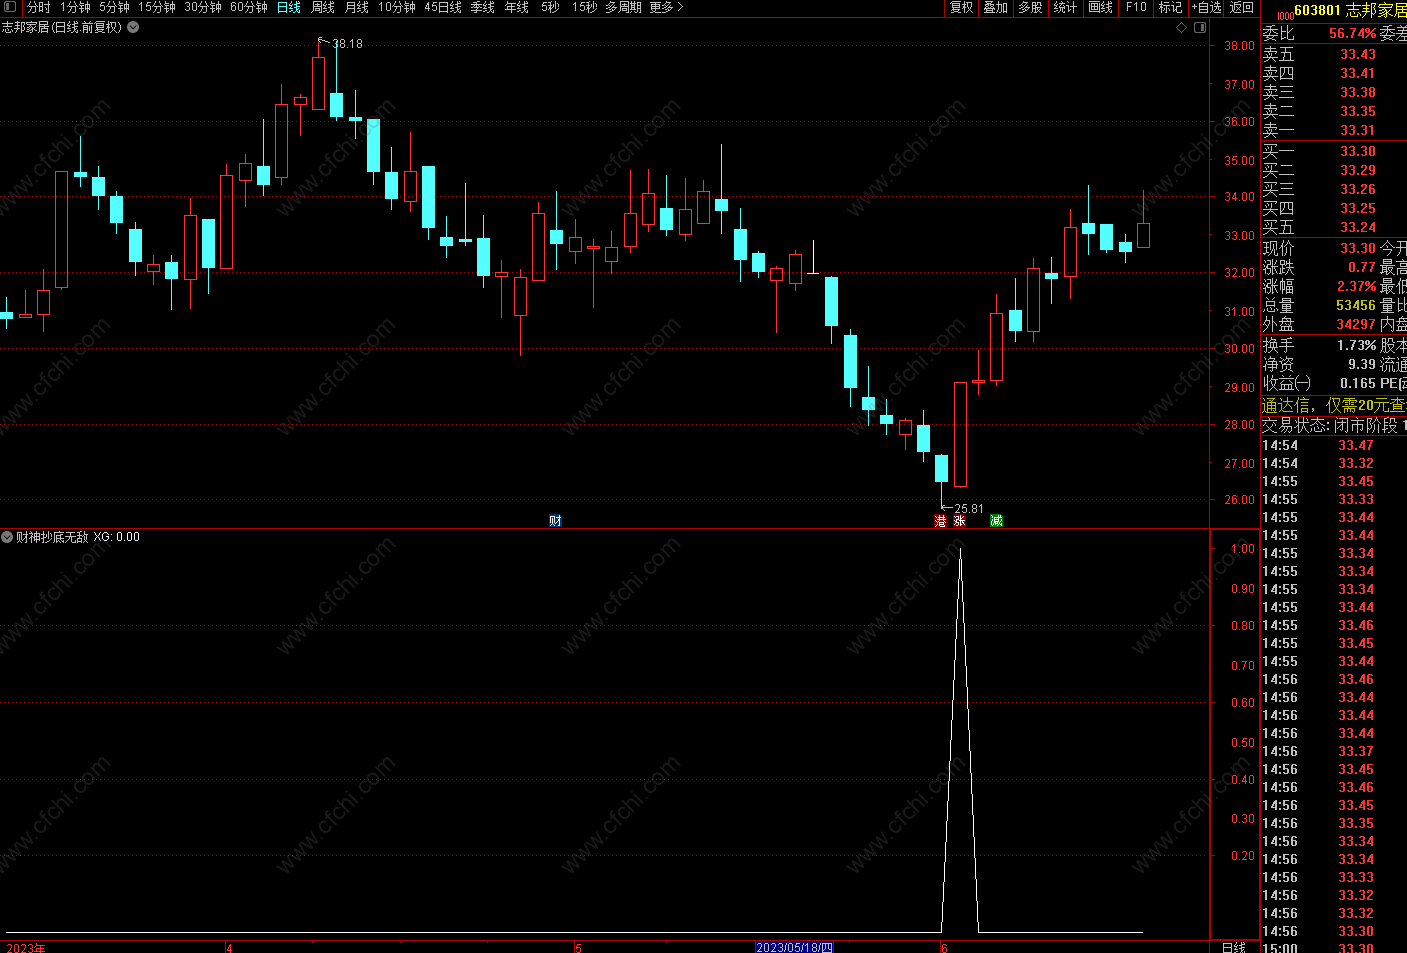Select the 30分钟 period
This screenshot has width=1407, height=953.
[x=203, y=7]
